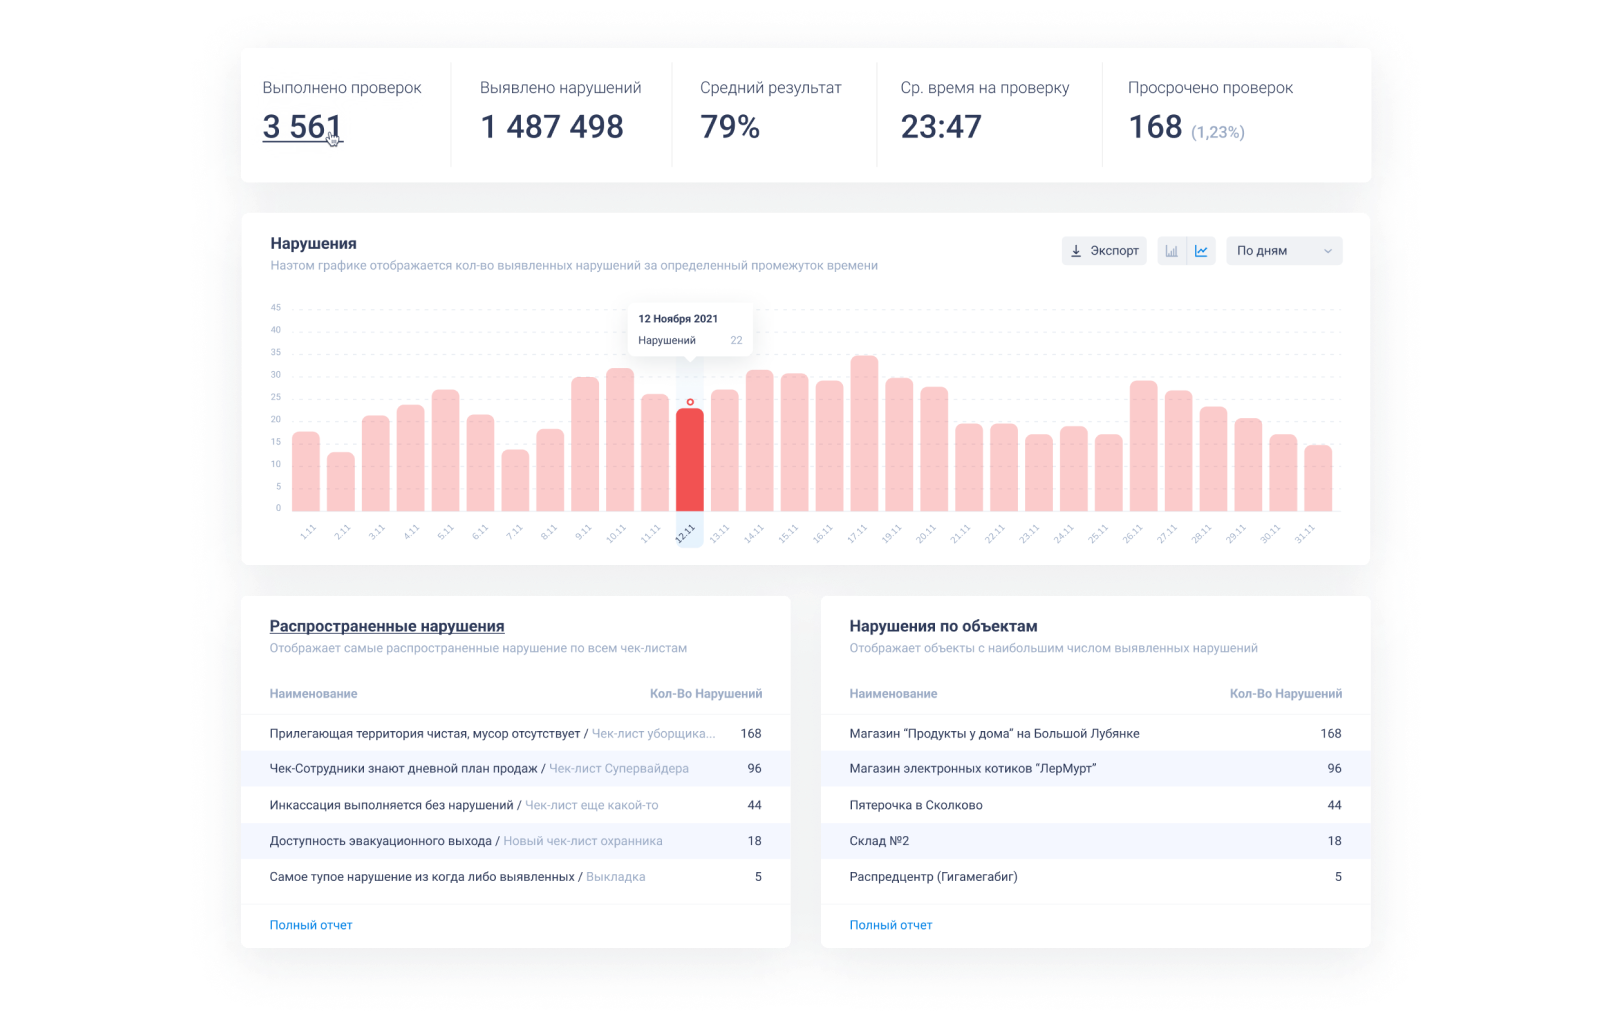Click the Экспорт download button
Image resolution: width=1613 pixels, height=1021 pixels.
tap(1104, 251)
